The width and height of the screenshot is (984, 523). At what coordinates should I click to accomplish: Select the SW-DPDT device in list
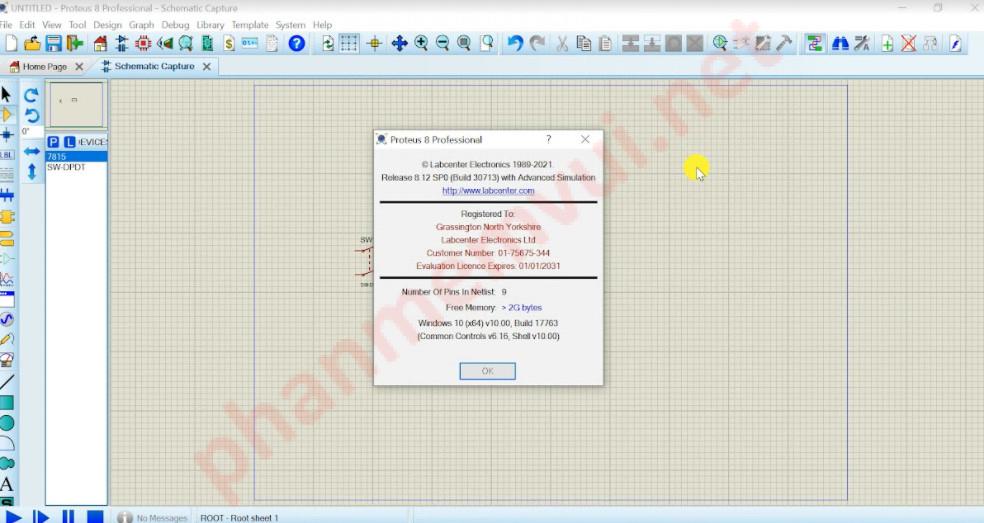tap(67, 168)
